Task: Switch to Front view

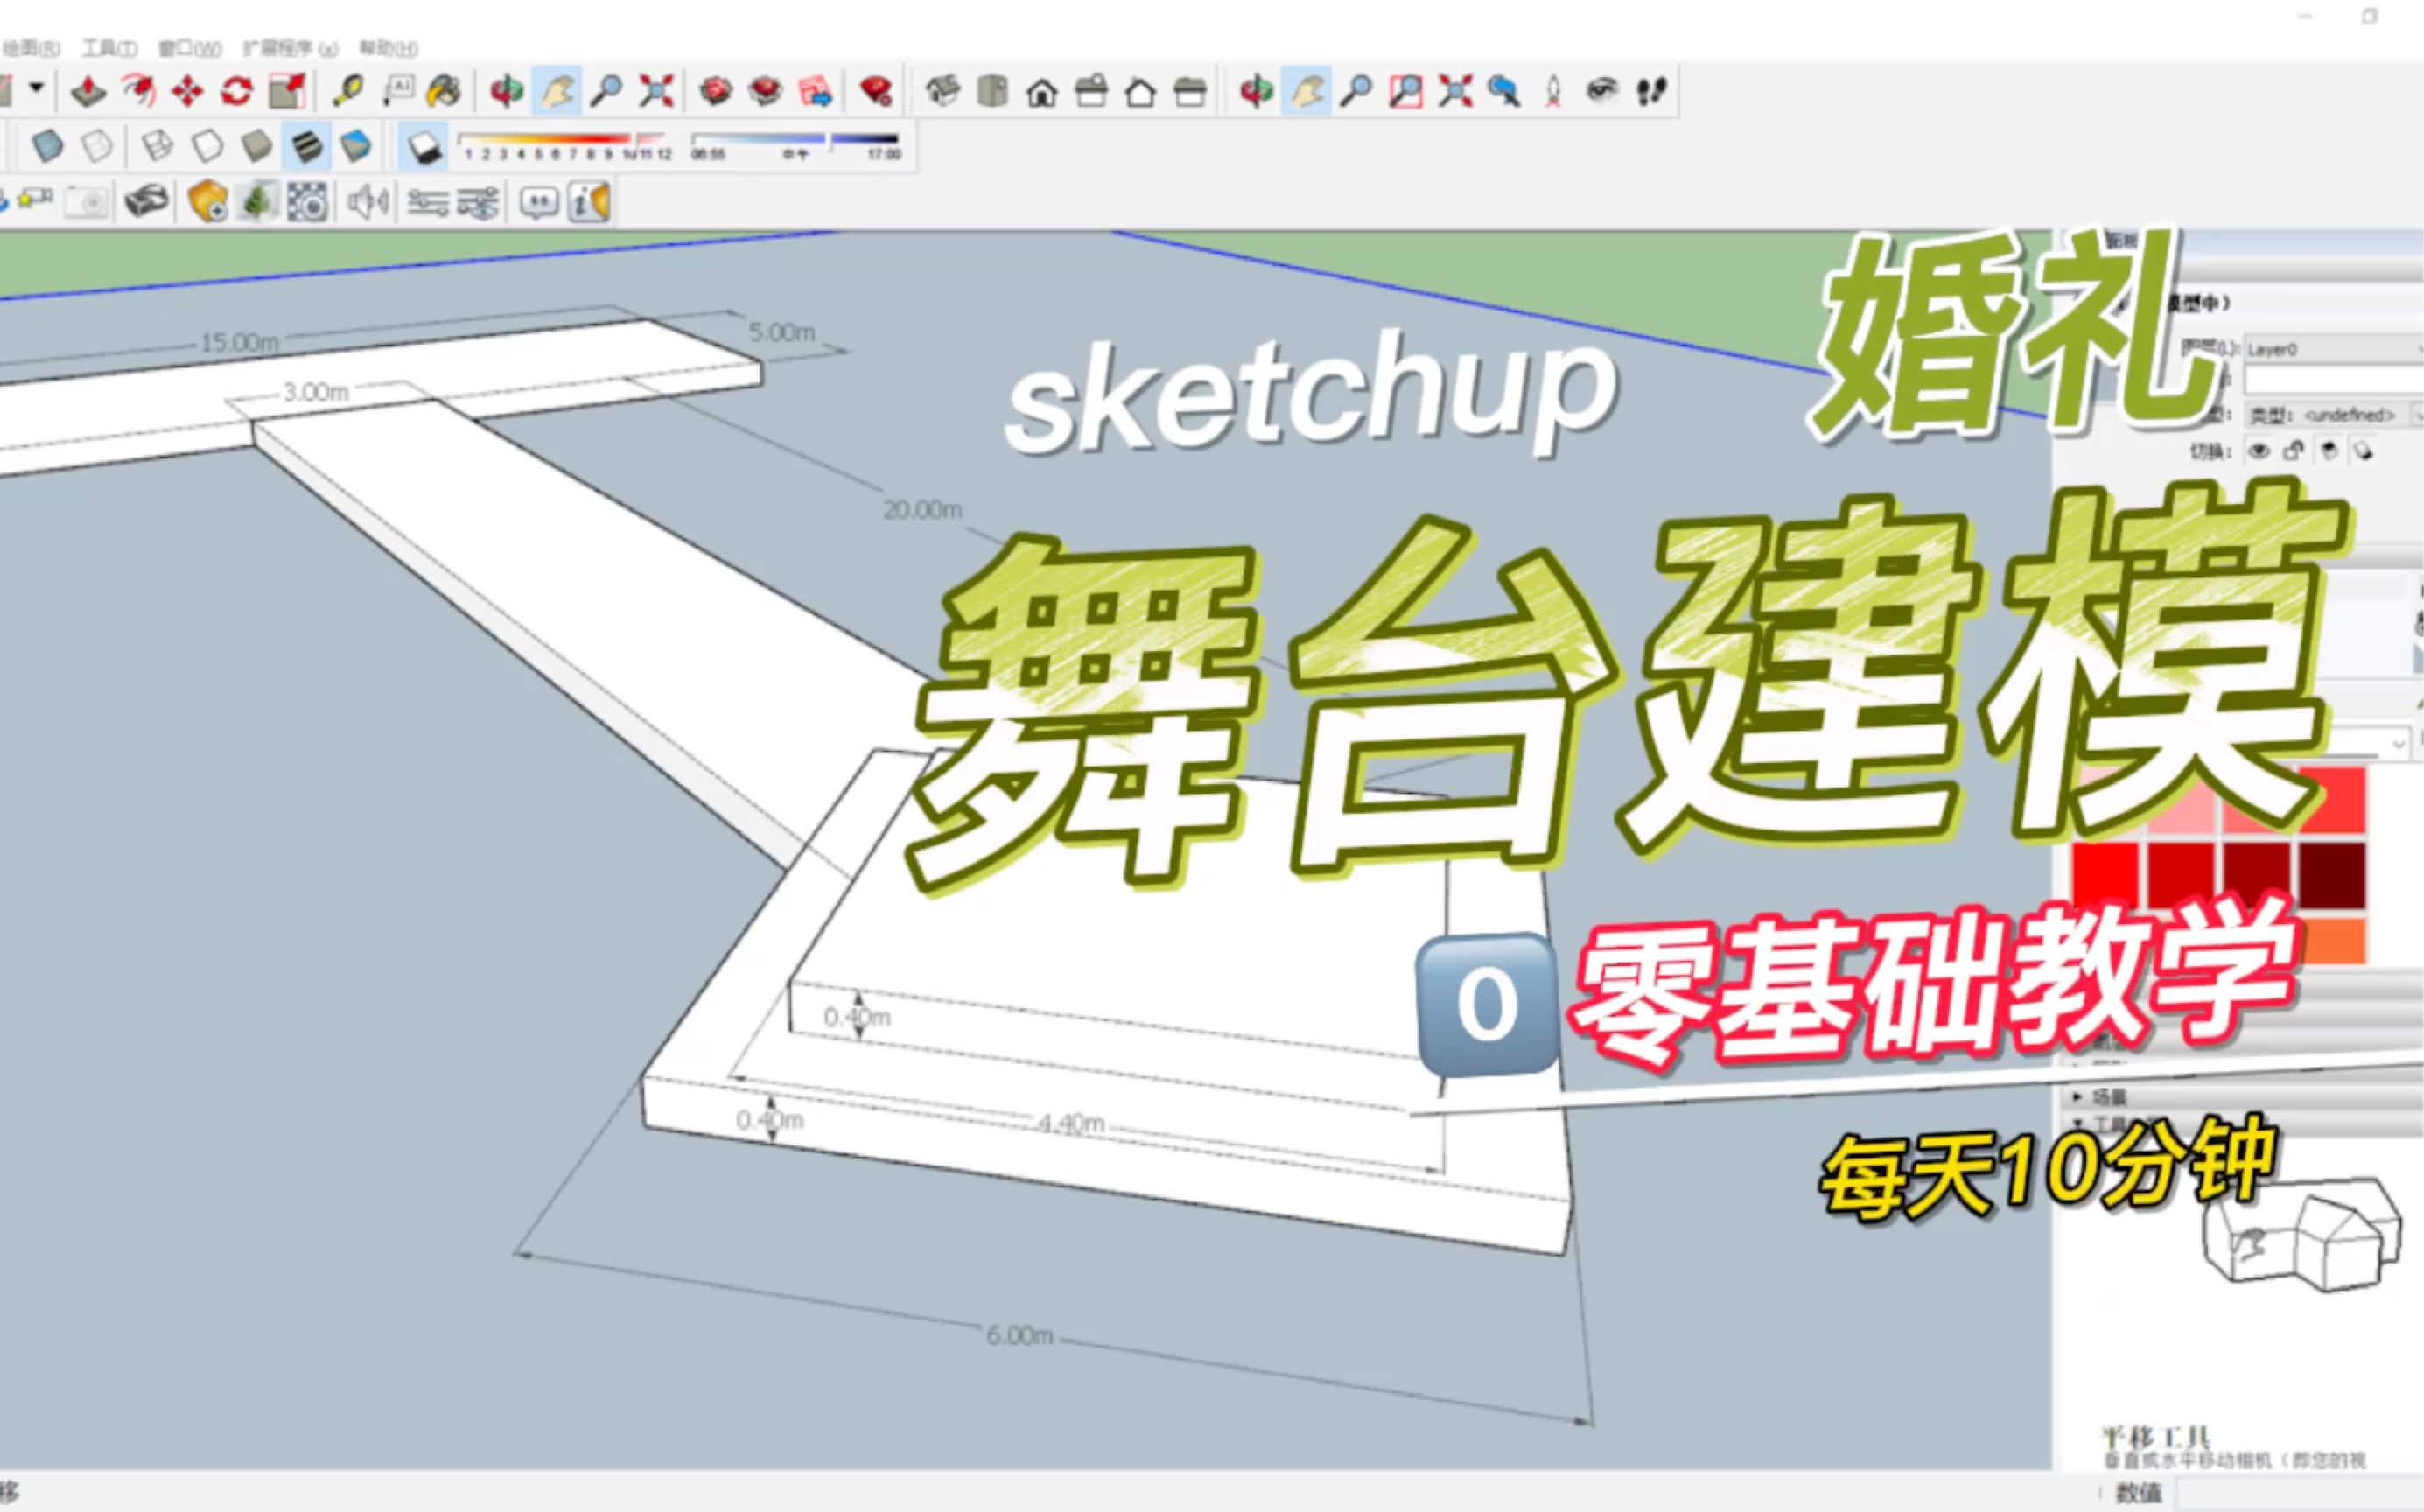Action: coord(1042,93)
